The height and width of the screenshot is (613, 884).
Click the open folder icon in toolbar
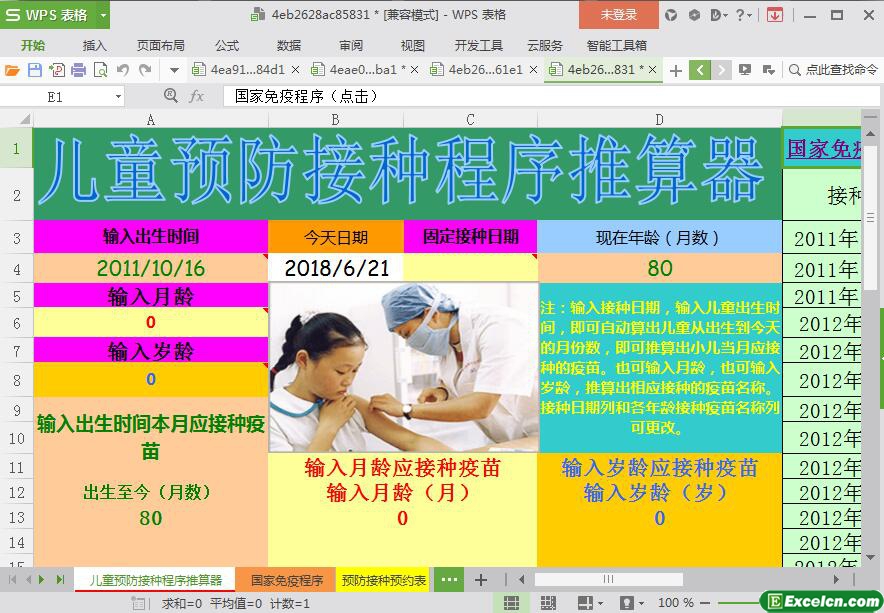[12, 70]
